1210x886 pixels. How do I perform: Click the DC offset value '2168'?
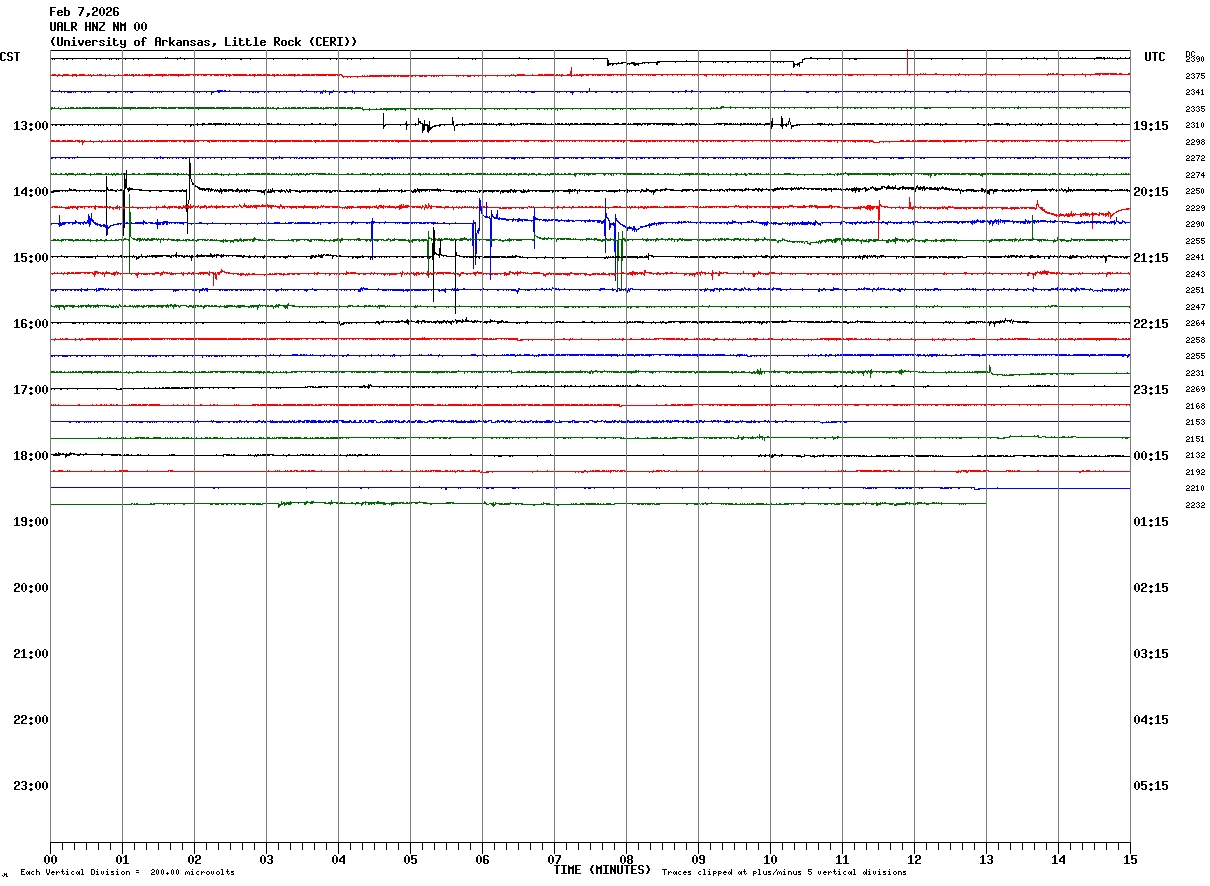click(1194, 406)
